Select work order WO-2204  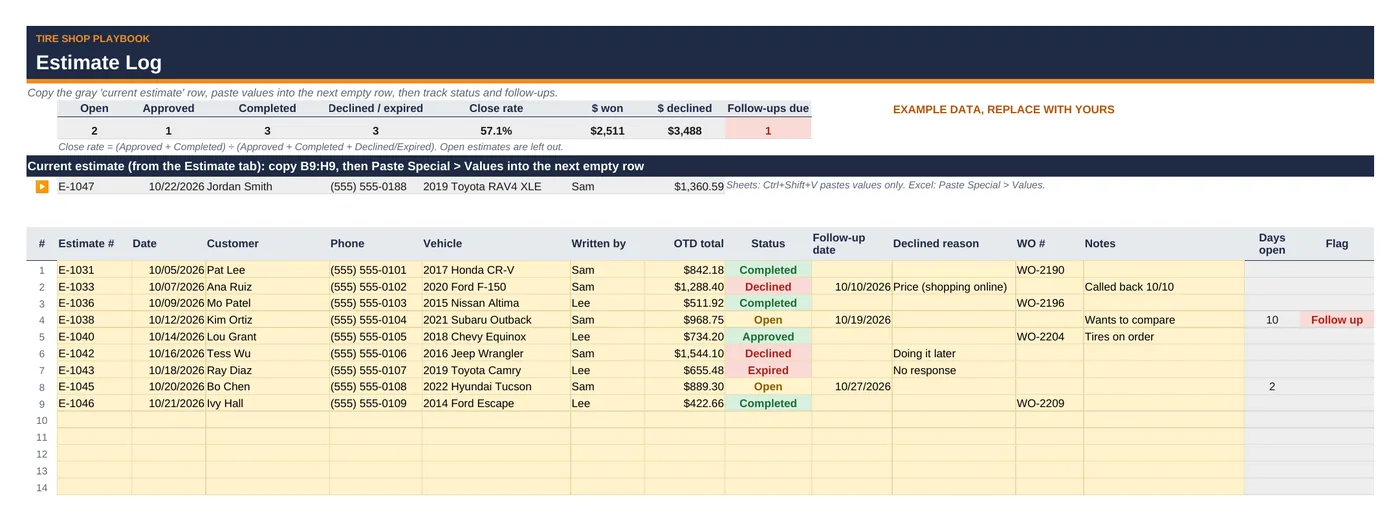(1049, 337)
